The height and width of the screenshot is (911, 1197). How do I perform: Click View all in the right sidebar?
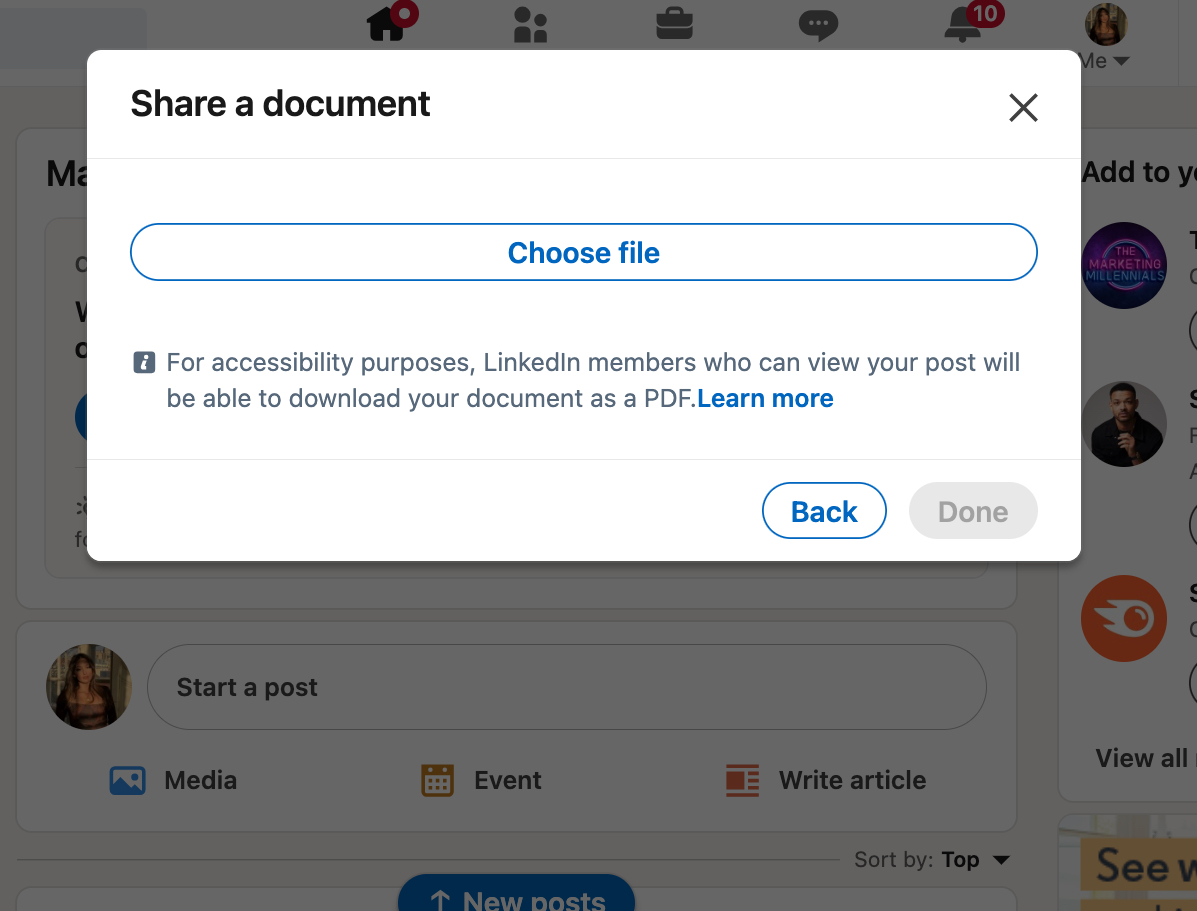click(x=1141, y=758)
